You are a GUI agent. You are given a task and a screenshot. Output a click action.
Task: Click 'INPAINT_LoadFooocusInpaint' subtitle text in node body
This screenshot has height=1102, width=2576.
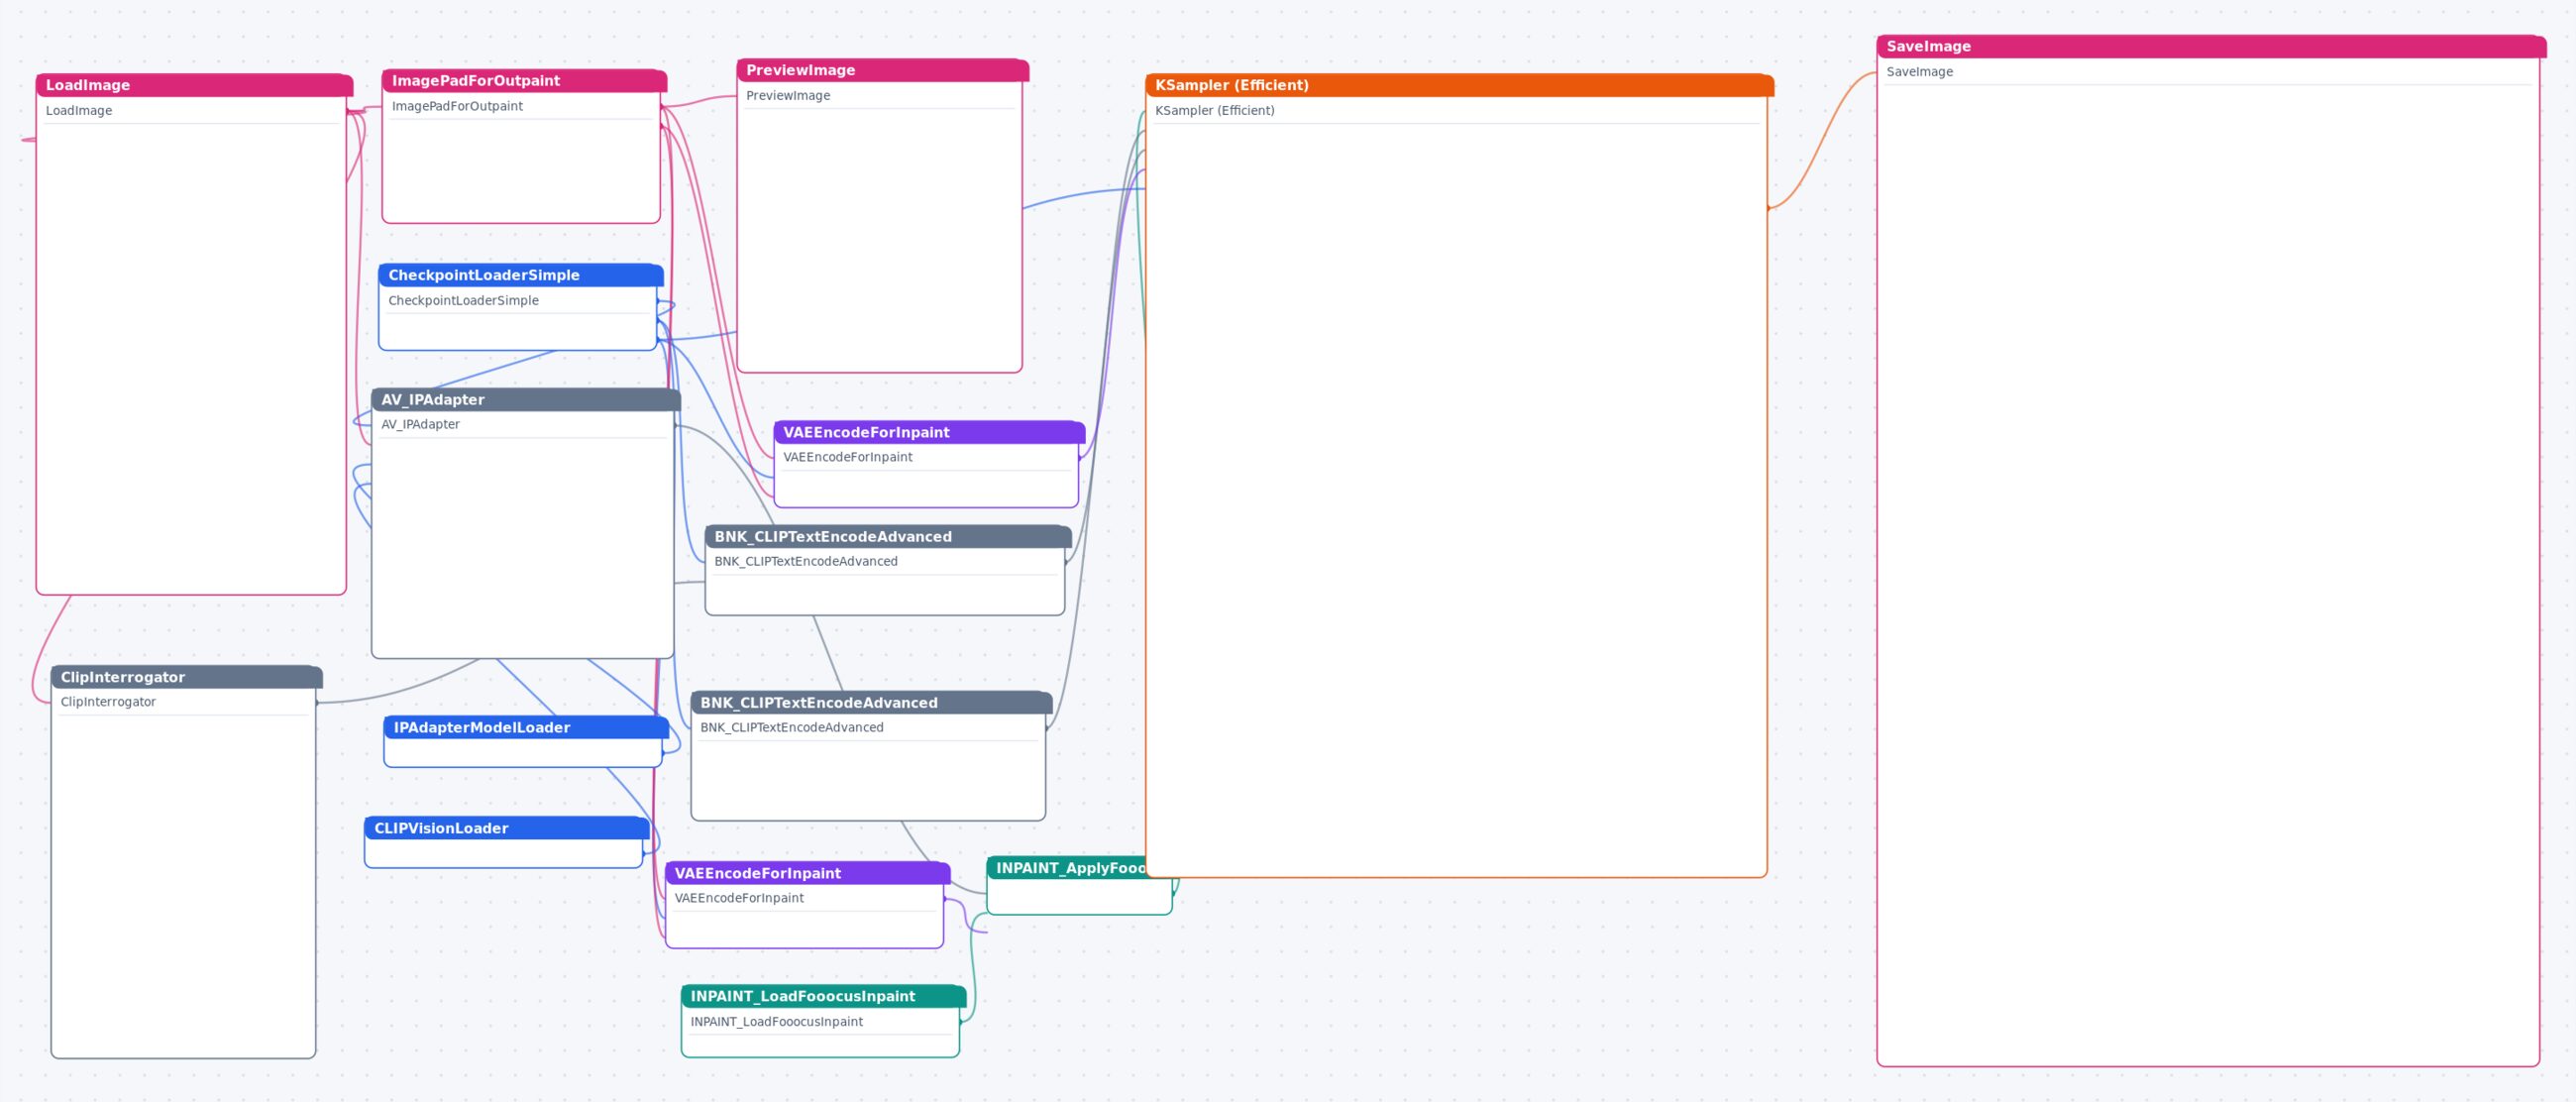[x=776, y=1022]
